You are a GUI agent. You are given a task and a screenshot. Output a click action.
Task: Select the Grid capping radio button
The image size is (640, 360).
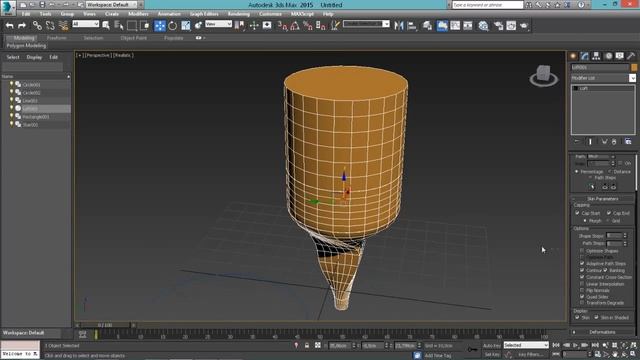(x=608, y=220)
